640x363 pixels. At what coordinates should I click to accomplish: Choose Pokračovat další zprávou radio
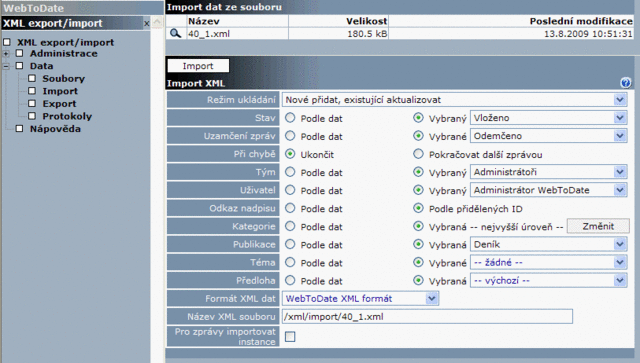[x=418, y=154]
